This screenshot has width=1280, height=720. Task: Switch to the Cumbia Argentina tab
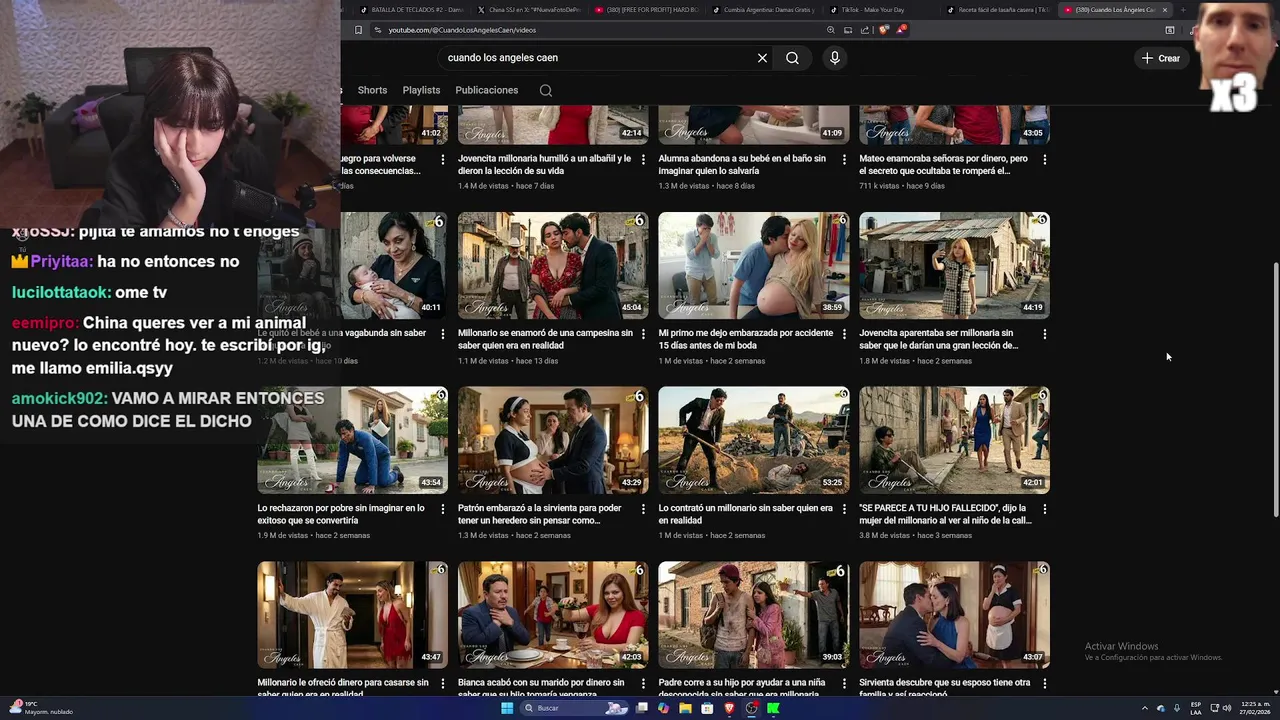click(x=764, y=10)
